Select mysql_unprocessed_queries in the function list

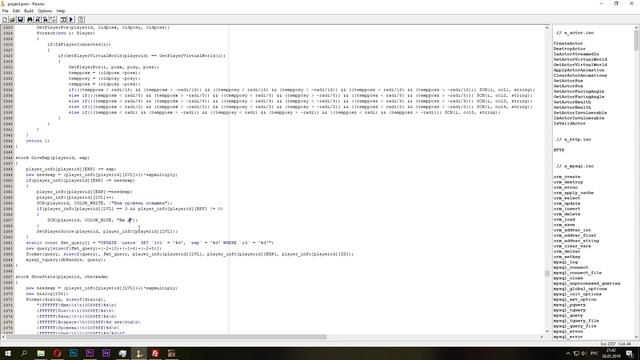pos(587,283)
